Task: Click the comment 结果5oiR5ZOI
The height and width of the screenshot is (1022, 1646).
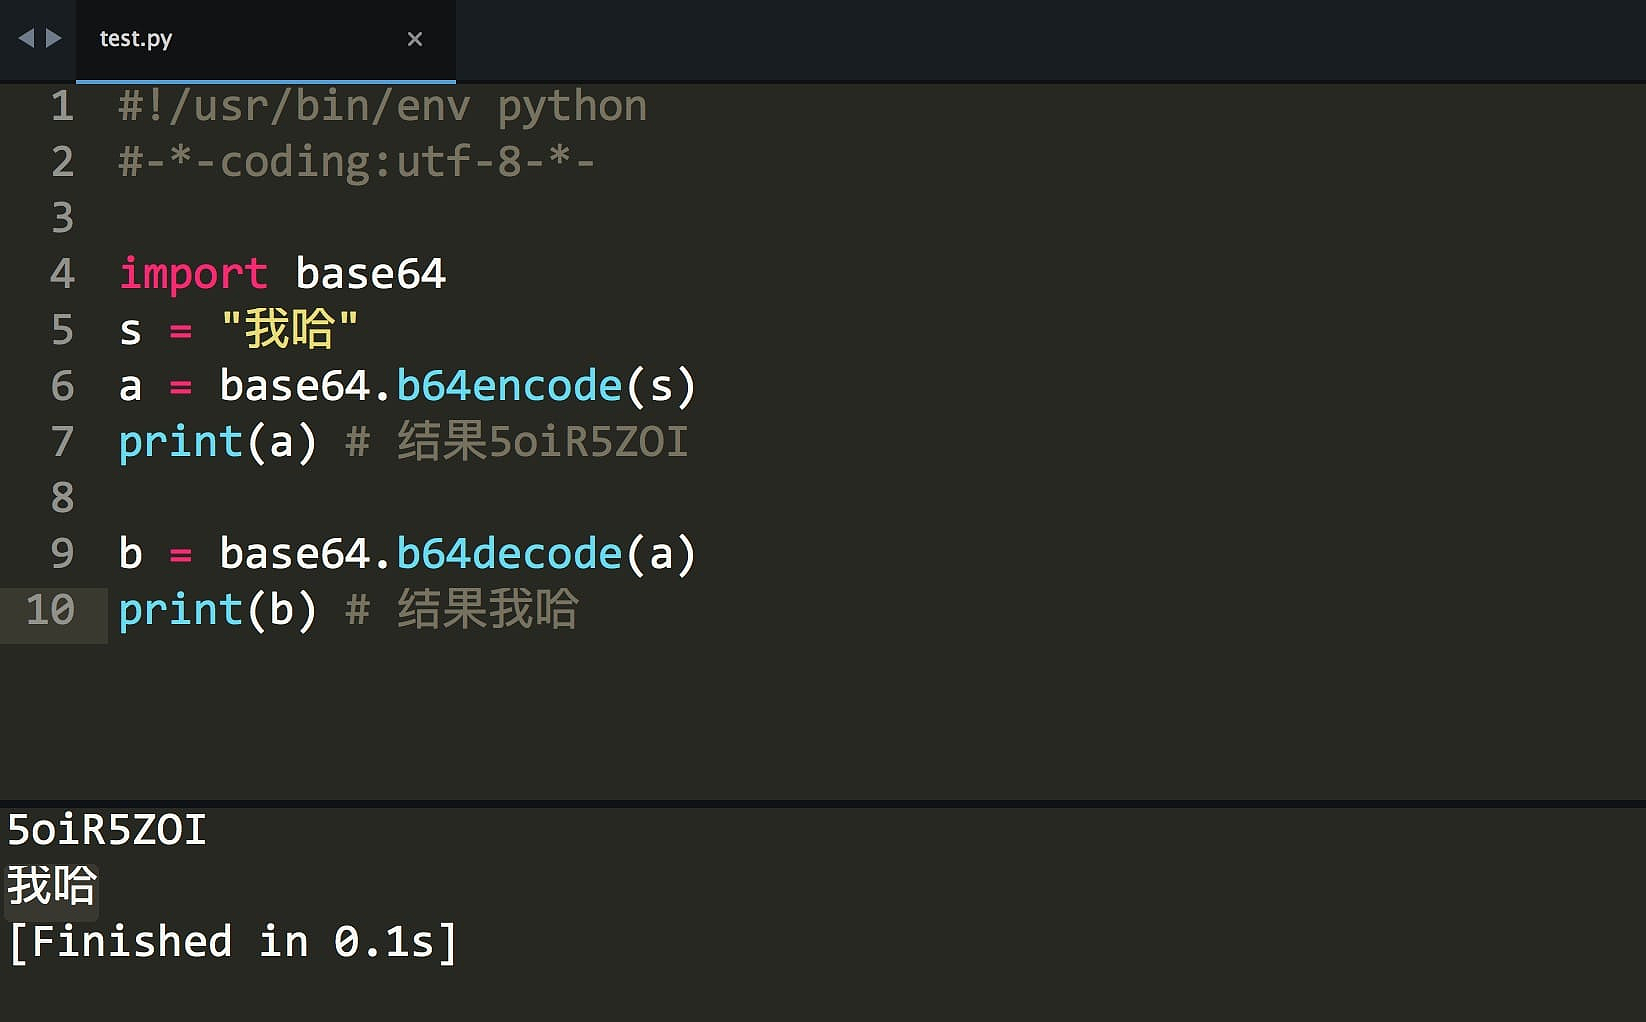Action: tap(542, 442)
